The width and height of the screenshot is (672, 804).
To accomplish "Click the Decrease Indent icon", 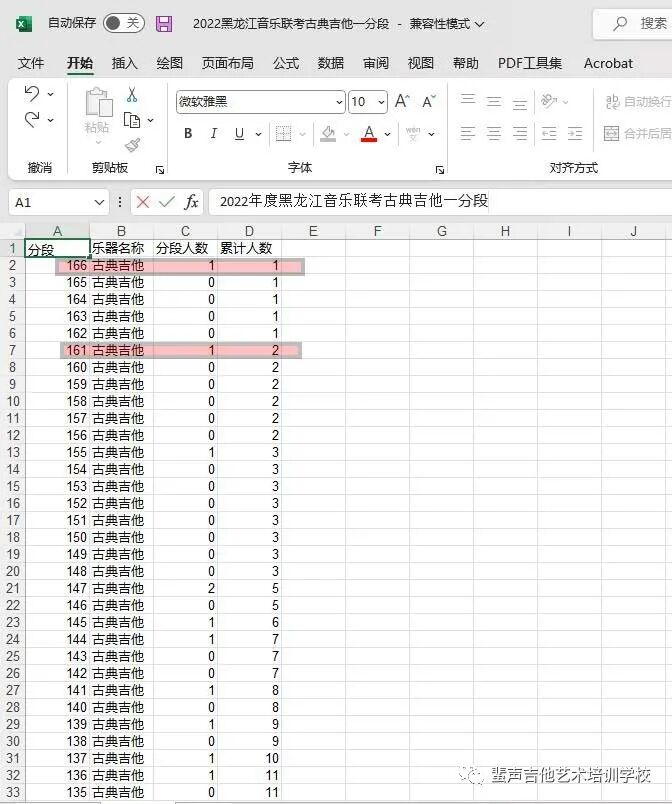I will [549, 133].
